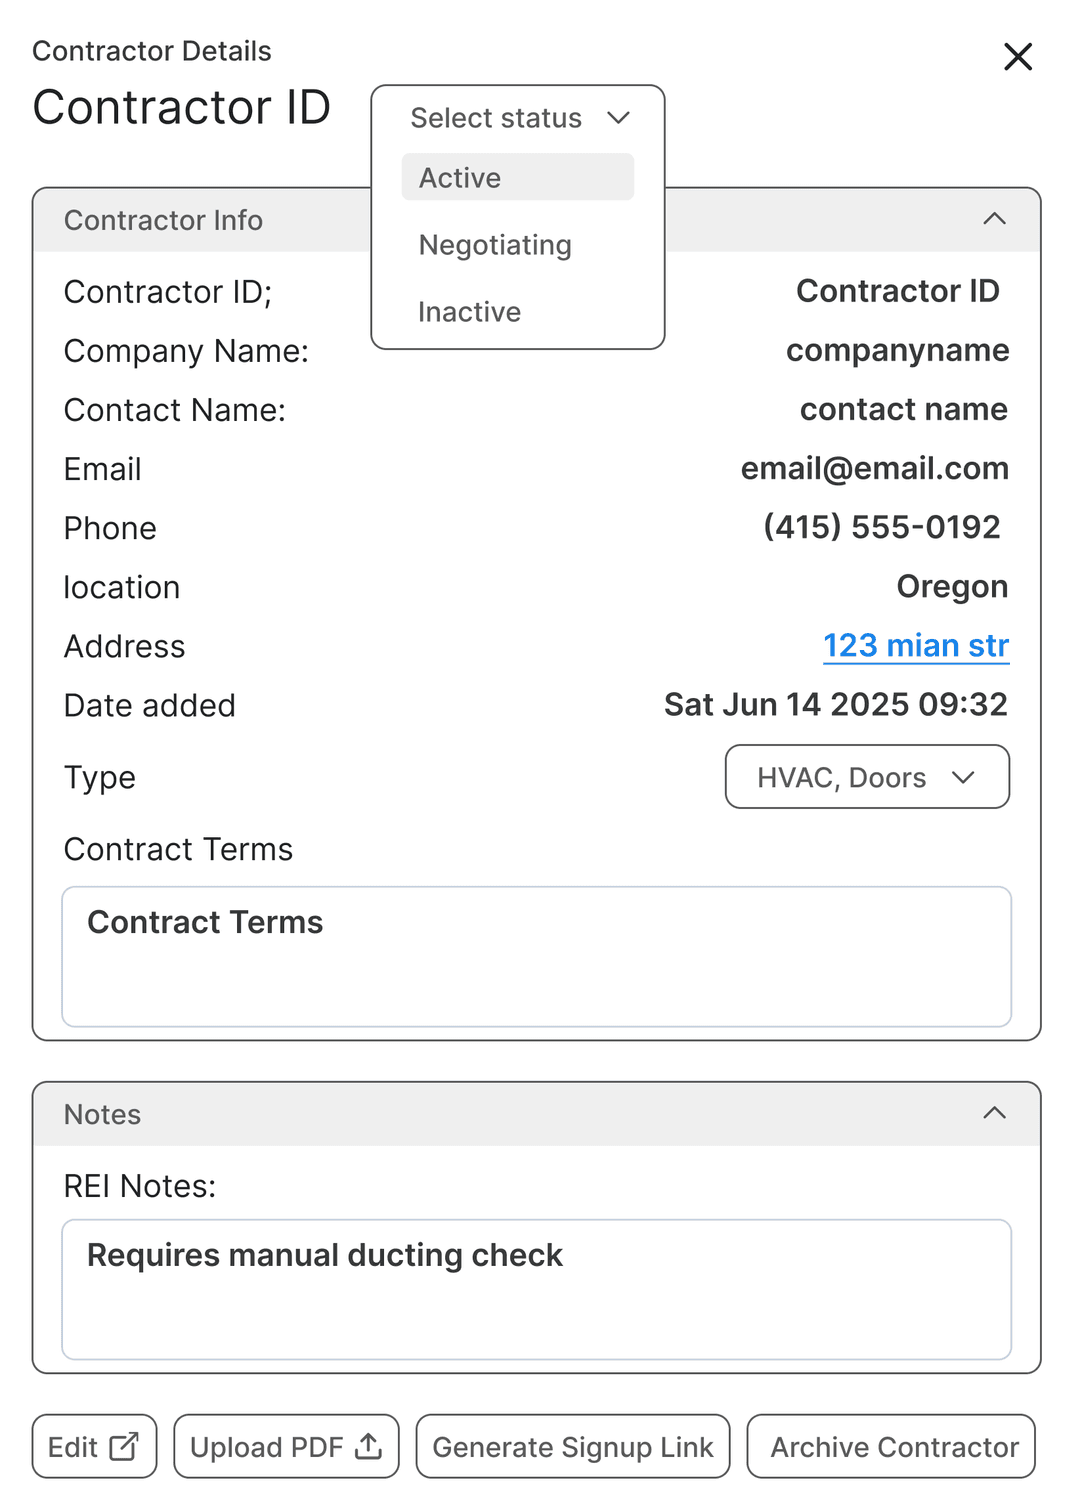Collapse the Notes section chevron
This screenshot has height=1509, width=1080.
[994, 1113]
